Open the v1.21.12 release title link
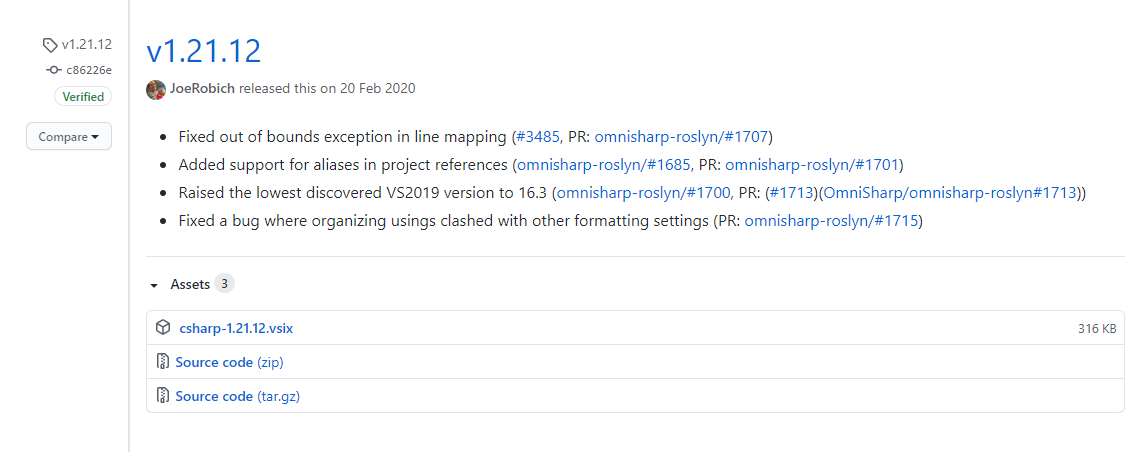Image resolution: width=1134 pixels, height=452 pixels. pyautogui.click(x=204, y=51)
